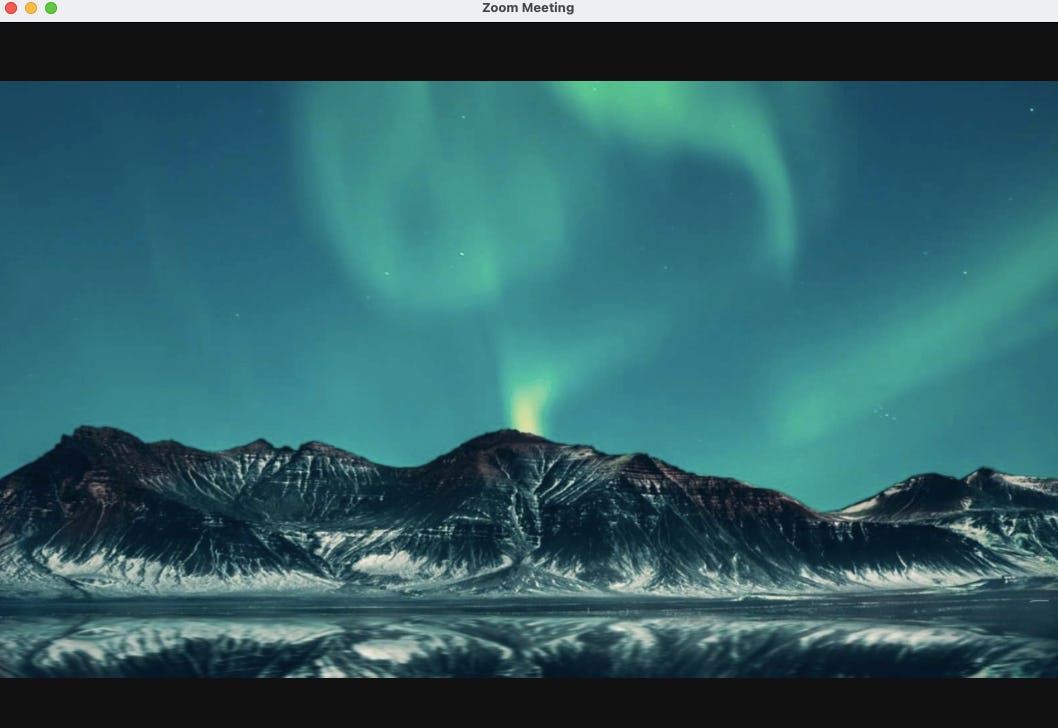
Task: Click the red close button
Action: point(11,8)
